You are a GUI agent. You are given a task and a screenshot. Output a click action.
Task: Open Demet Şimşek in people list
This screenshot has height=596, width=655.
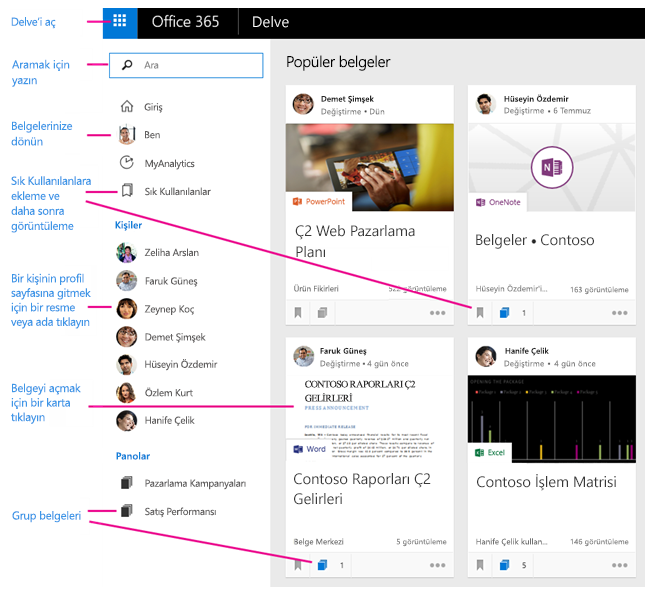175,337
